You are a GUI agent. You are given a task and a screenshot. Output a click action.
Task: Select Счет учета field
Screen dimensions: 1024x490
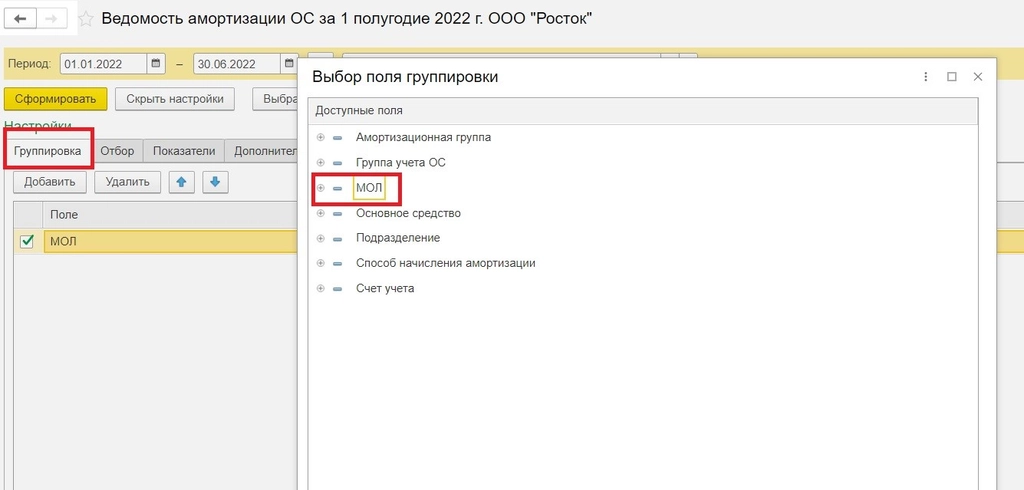coord(385,288)
